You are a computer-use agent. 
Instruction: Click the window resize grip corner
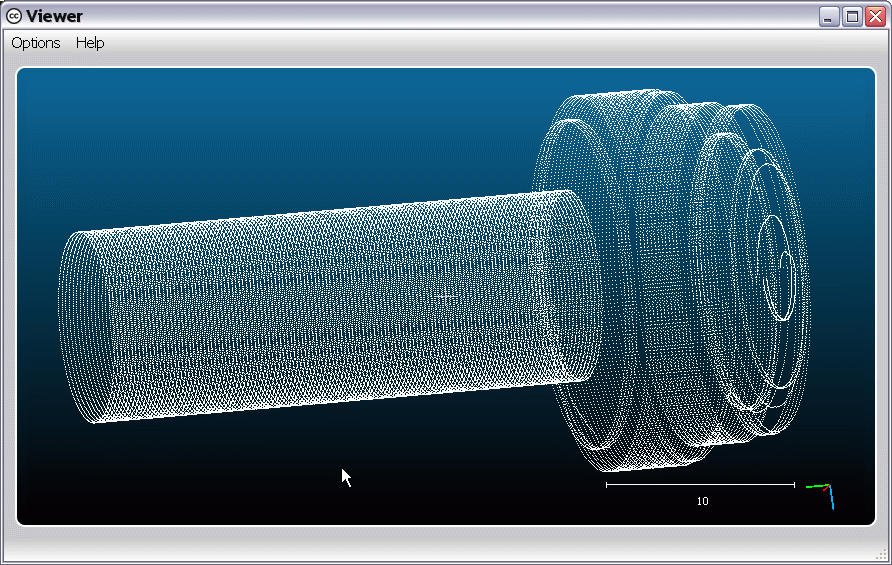click(882, 556)
